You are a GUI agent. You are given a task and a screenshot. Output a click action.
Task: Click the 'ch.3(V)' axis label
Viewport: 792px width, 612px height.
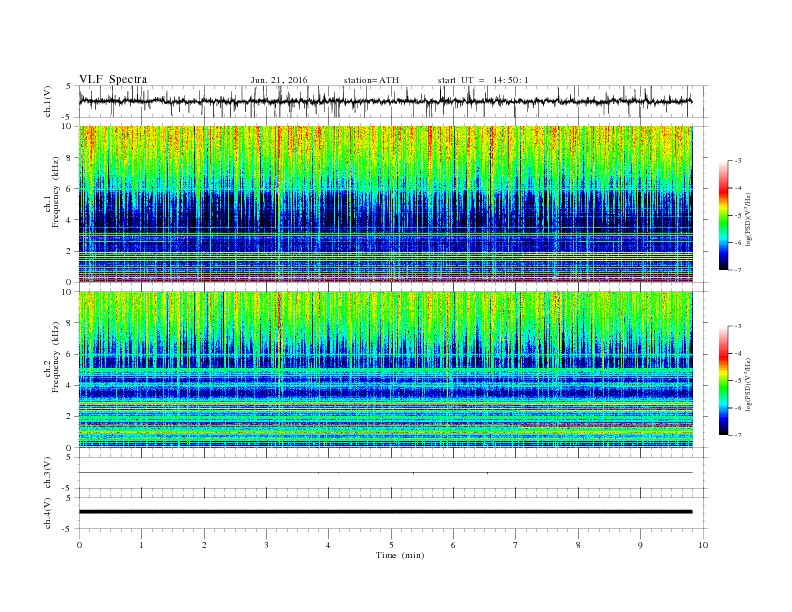pos(48,473)
